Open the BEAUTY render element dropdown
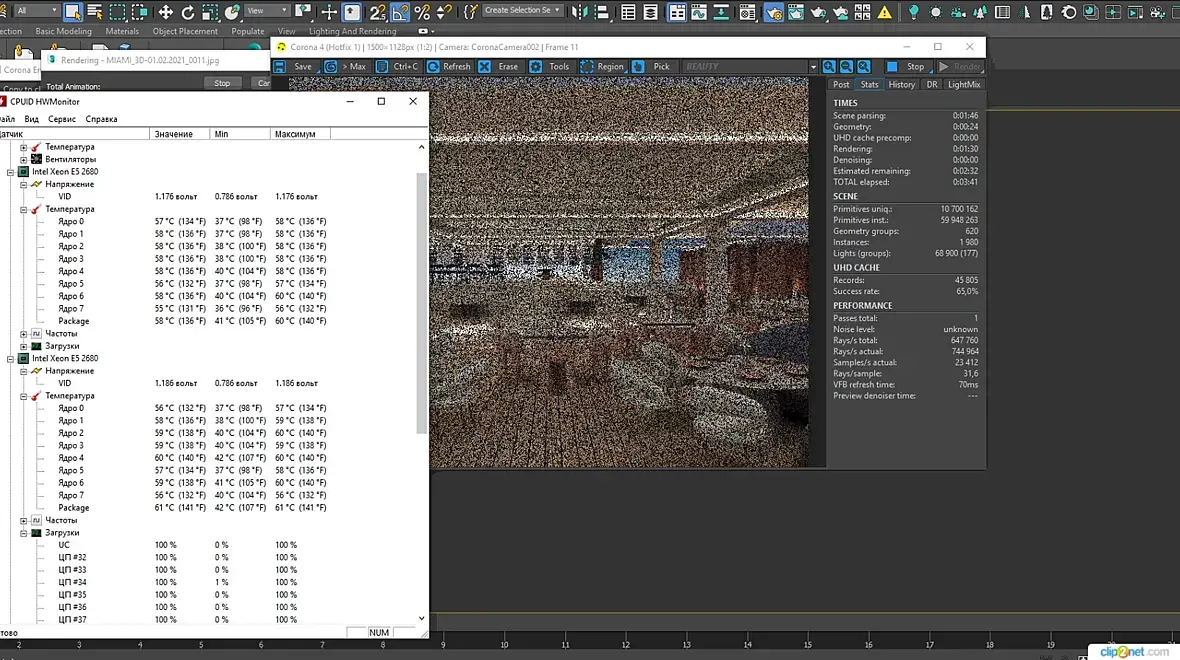Image resolution: width=1180 pixels, height=660 pixels. (x=812, y=67)
